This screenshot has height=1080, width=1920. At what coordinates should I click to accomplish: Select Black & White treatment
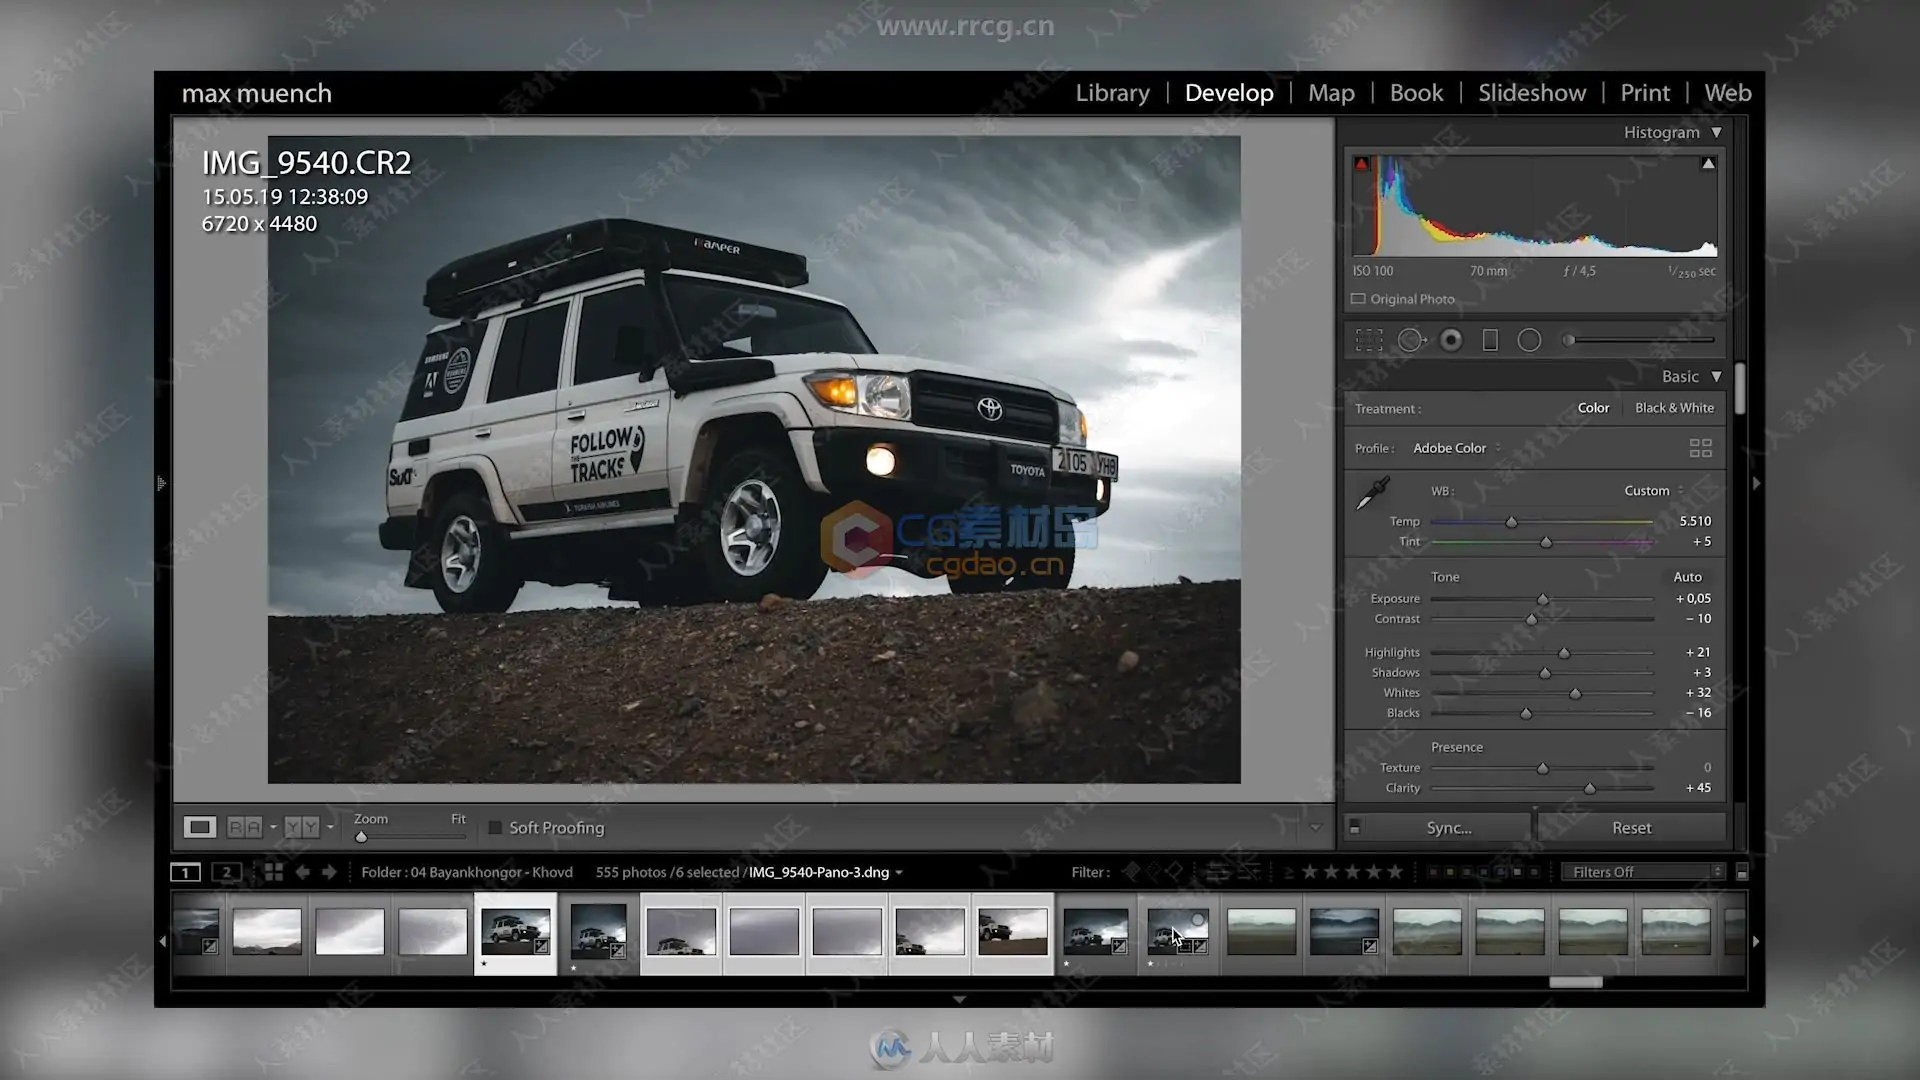(x=1674, y=408)
